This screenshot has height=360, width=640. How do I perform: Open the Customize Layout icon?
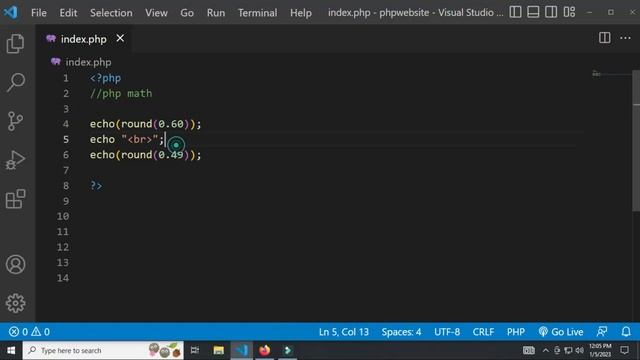[569, 12]
